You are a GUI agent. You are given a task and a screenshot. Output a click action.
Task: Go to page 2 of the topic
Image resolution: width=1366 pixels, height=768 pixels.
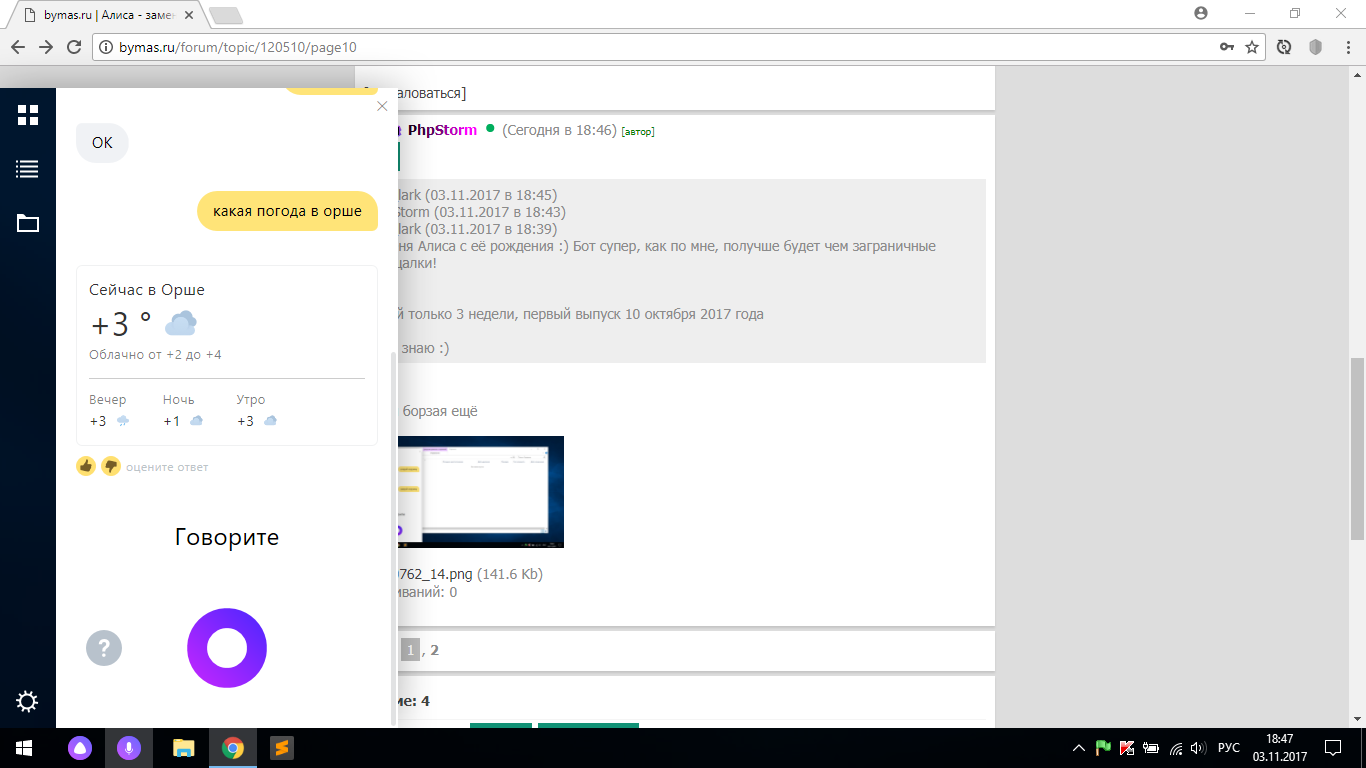(x=435, y=650)
